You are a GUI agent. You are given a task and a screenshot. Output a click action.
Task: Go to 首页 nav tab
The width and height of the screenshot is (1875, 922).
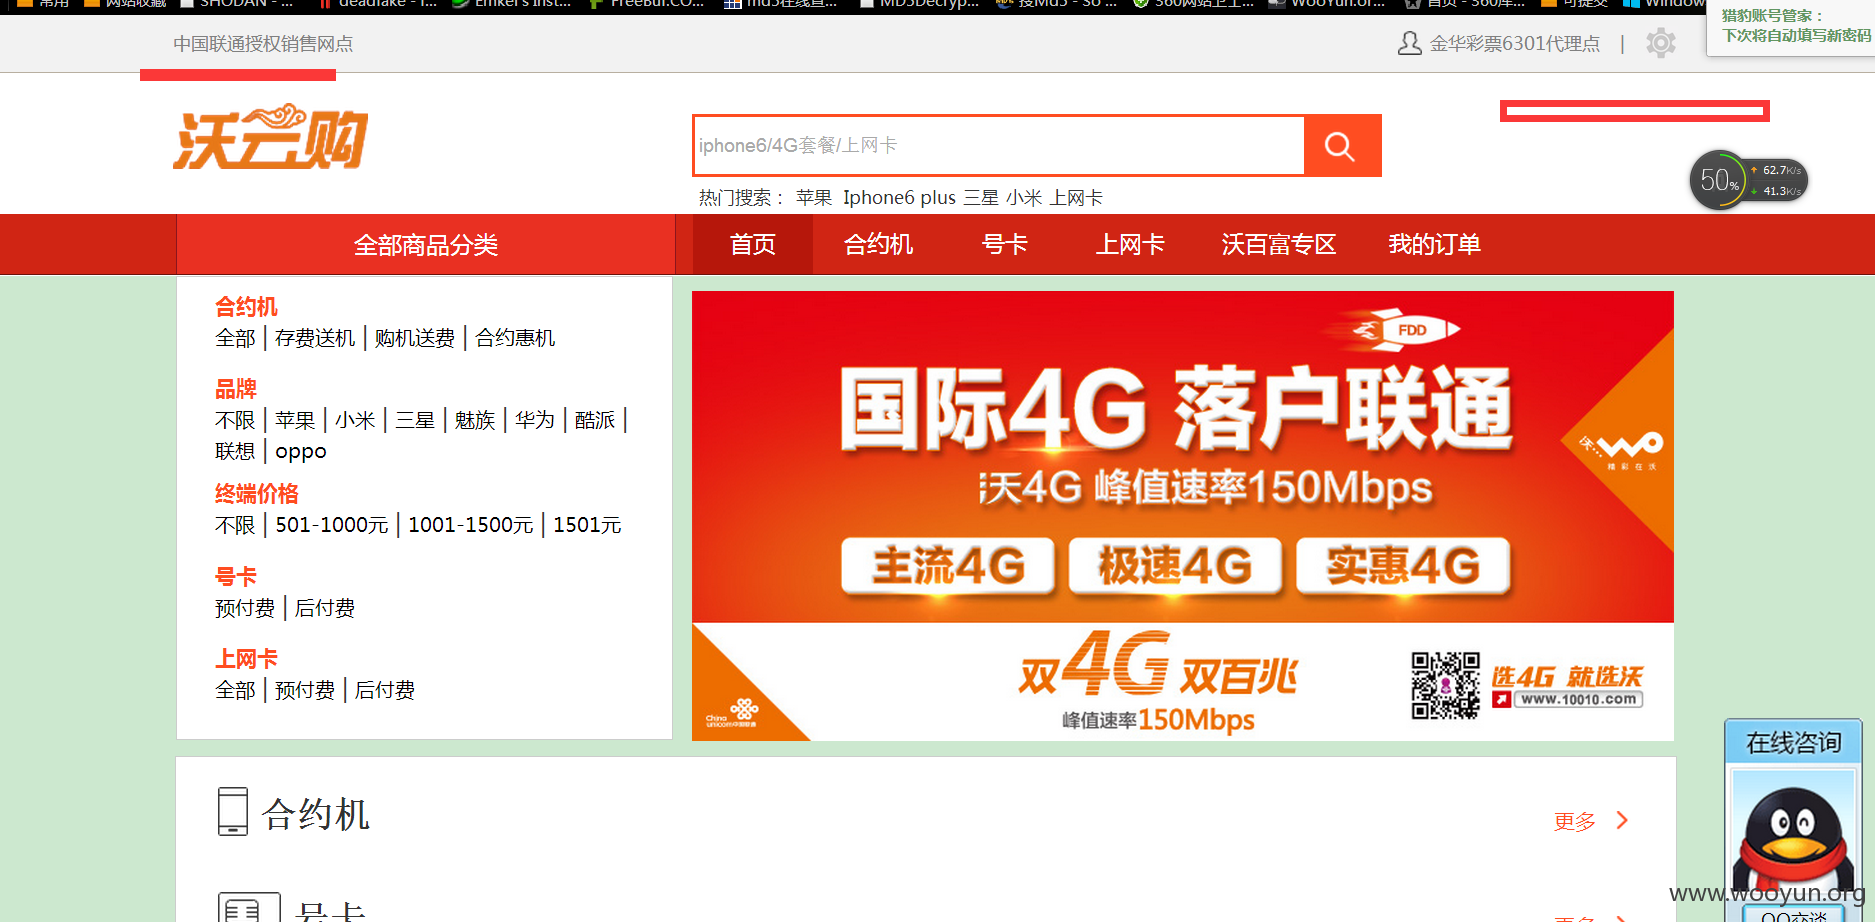point(752,245)
